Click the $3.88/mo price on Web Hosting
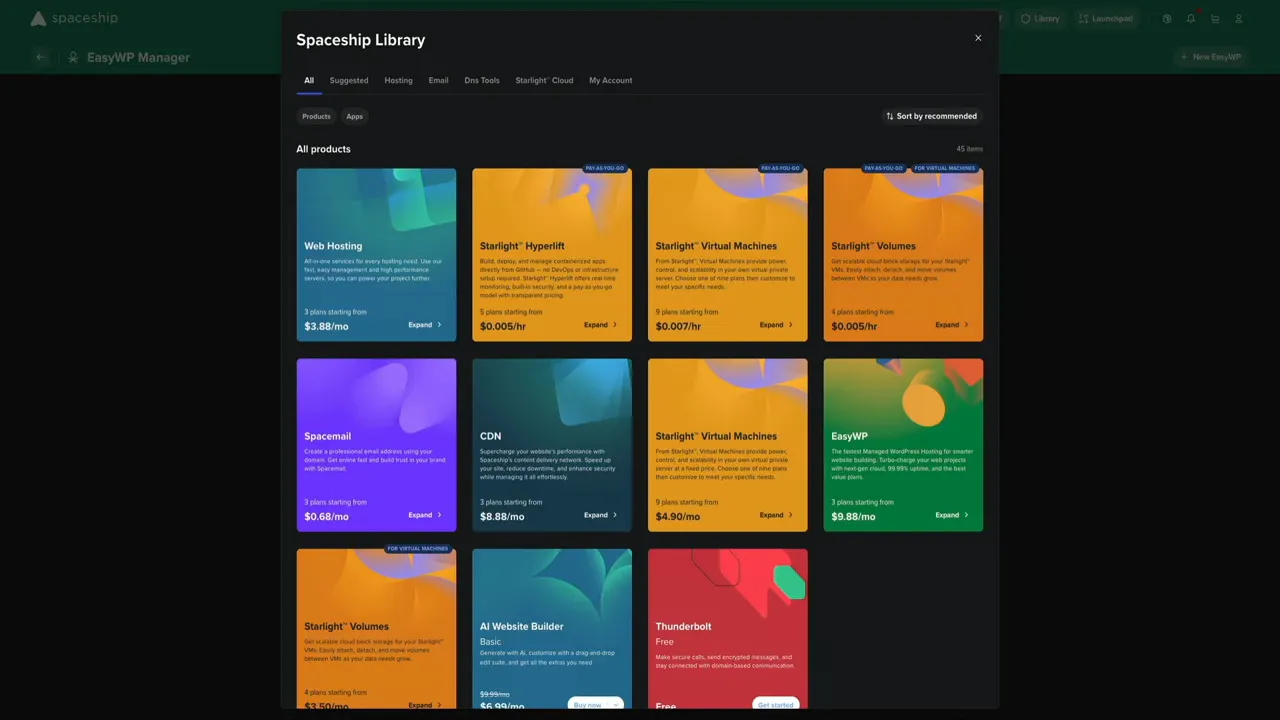Screen dimensions: 1280x720 pyautogui.click(x=326, y=326)
